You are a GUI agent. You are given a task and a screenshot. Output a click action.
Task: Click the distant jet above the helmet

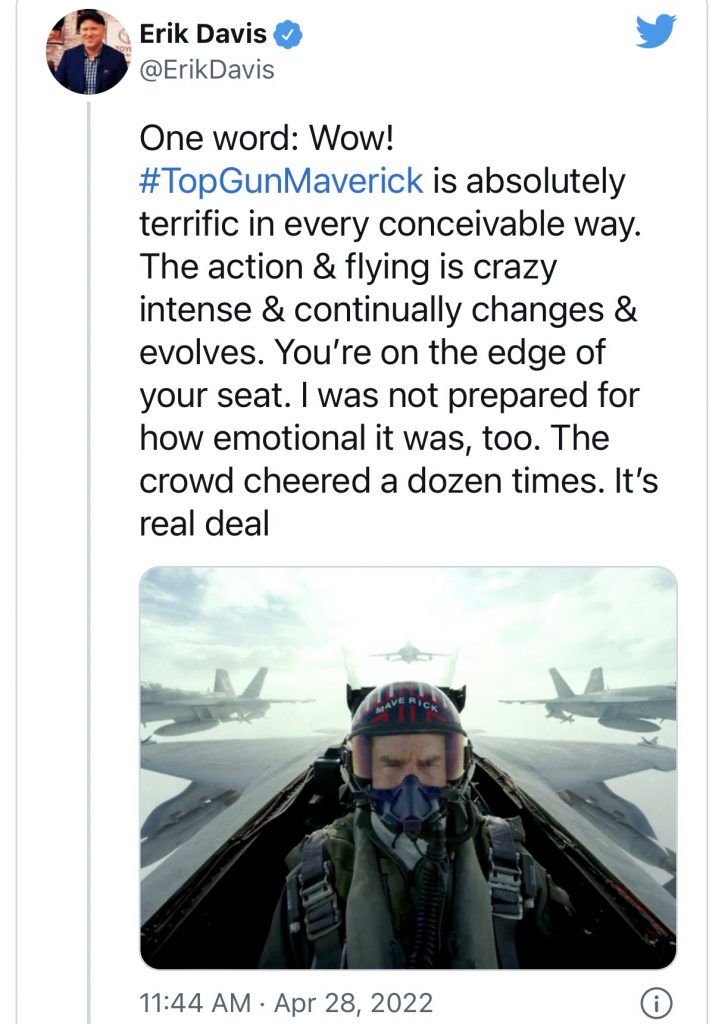409,653
